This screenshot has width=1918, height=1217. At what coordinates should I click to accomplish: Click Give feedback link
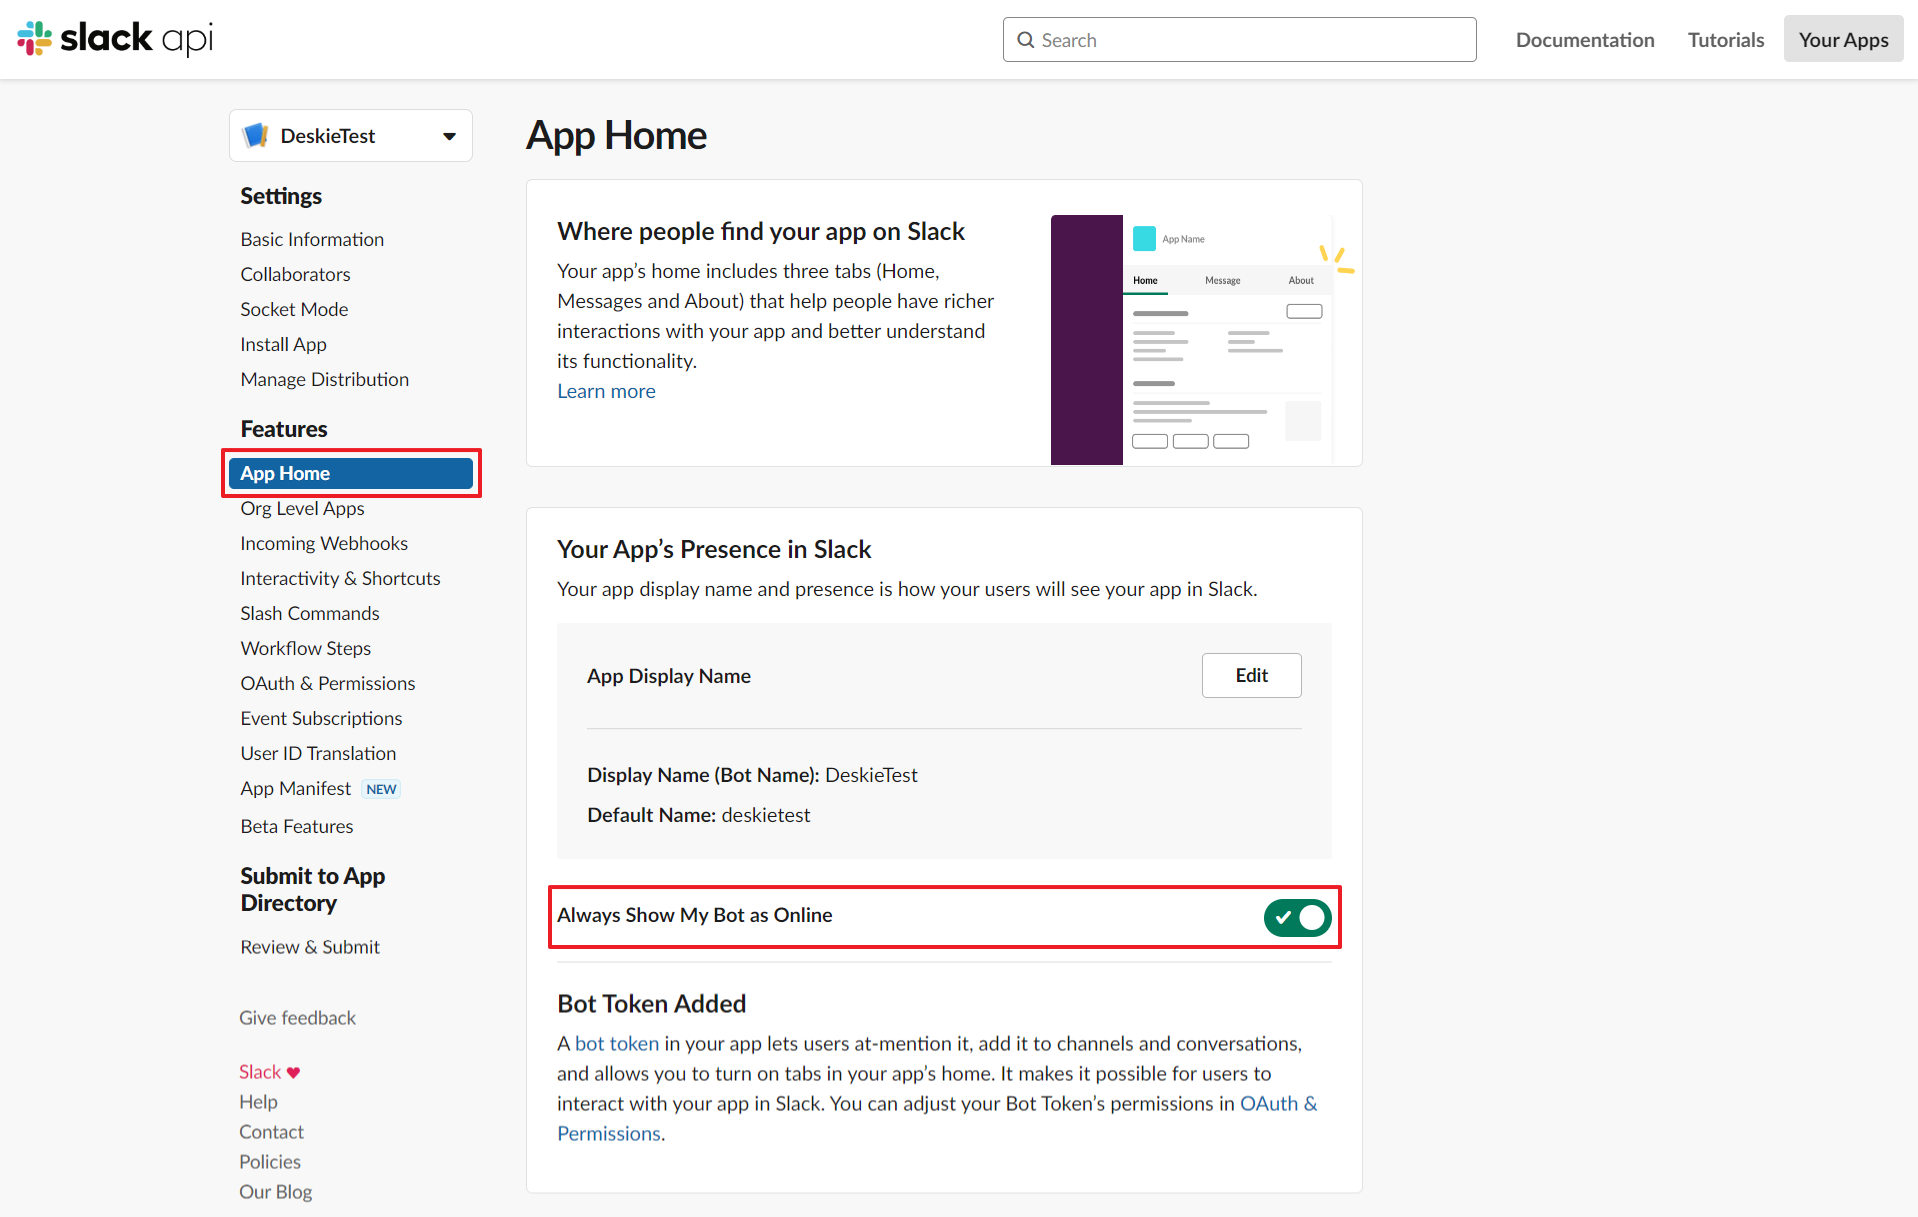pos(297,1018)
